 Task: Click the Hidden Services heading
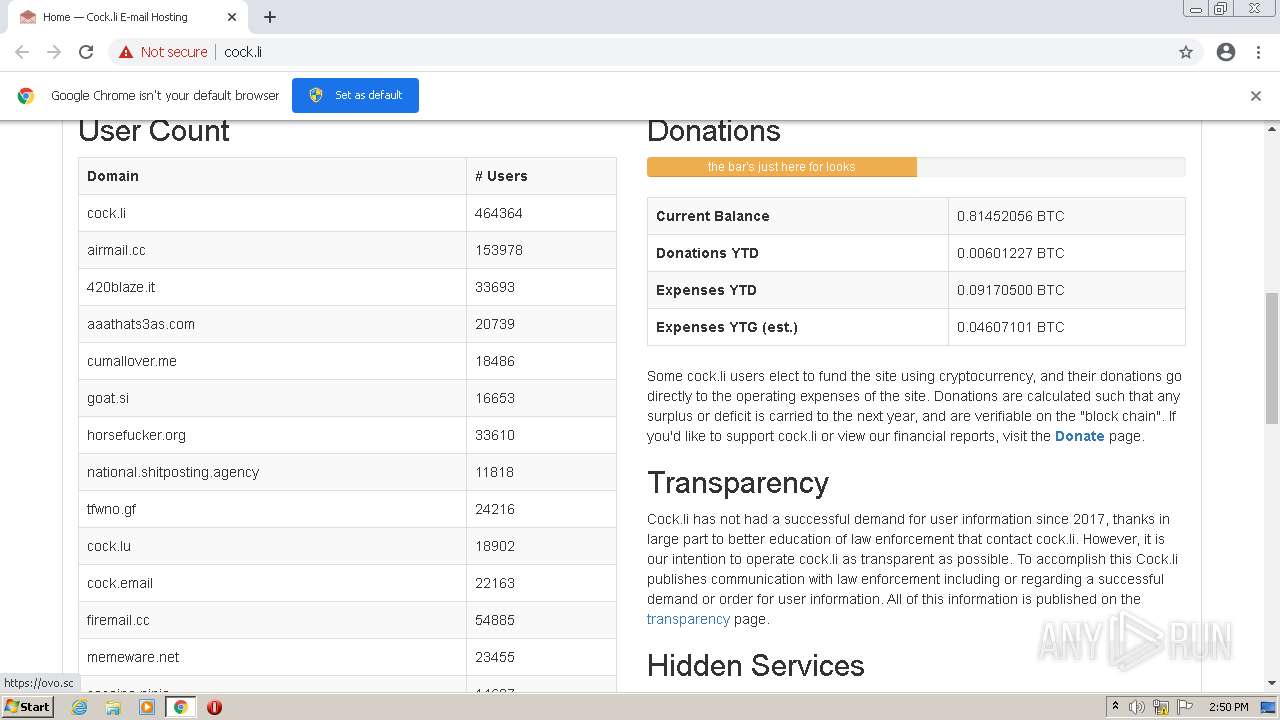(756, 666)
